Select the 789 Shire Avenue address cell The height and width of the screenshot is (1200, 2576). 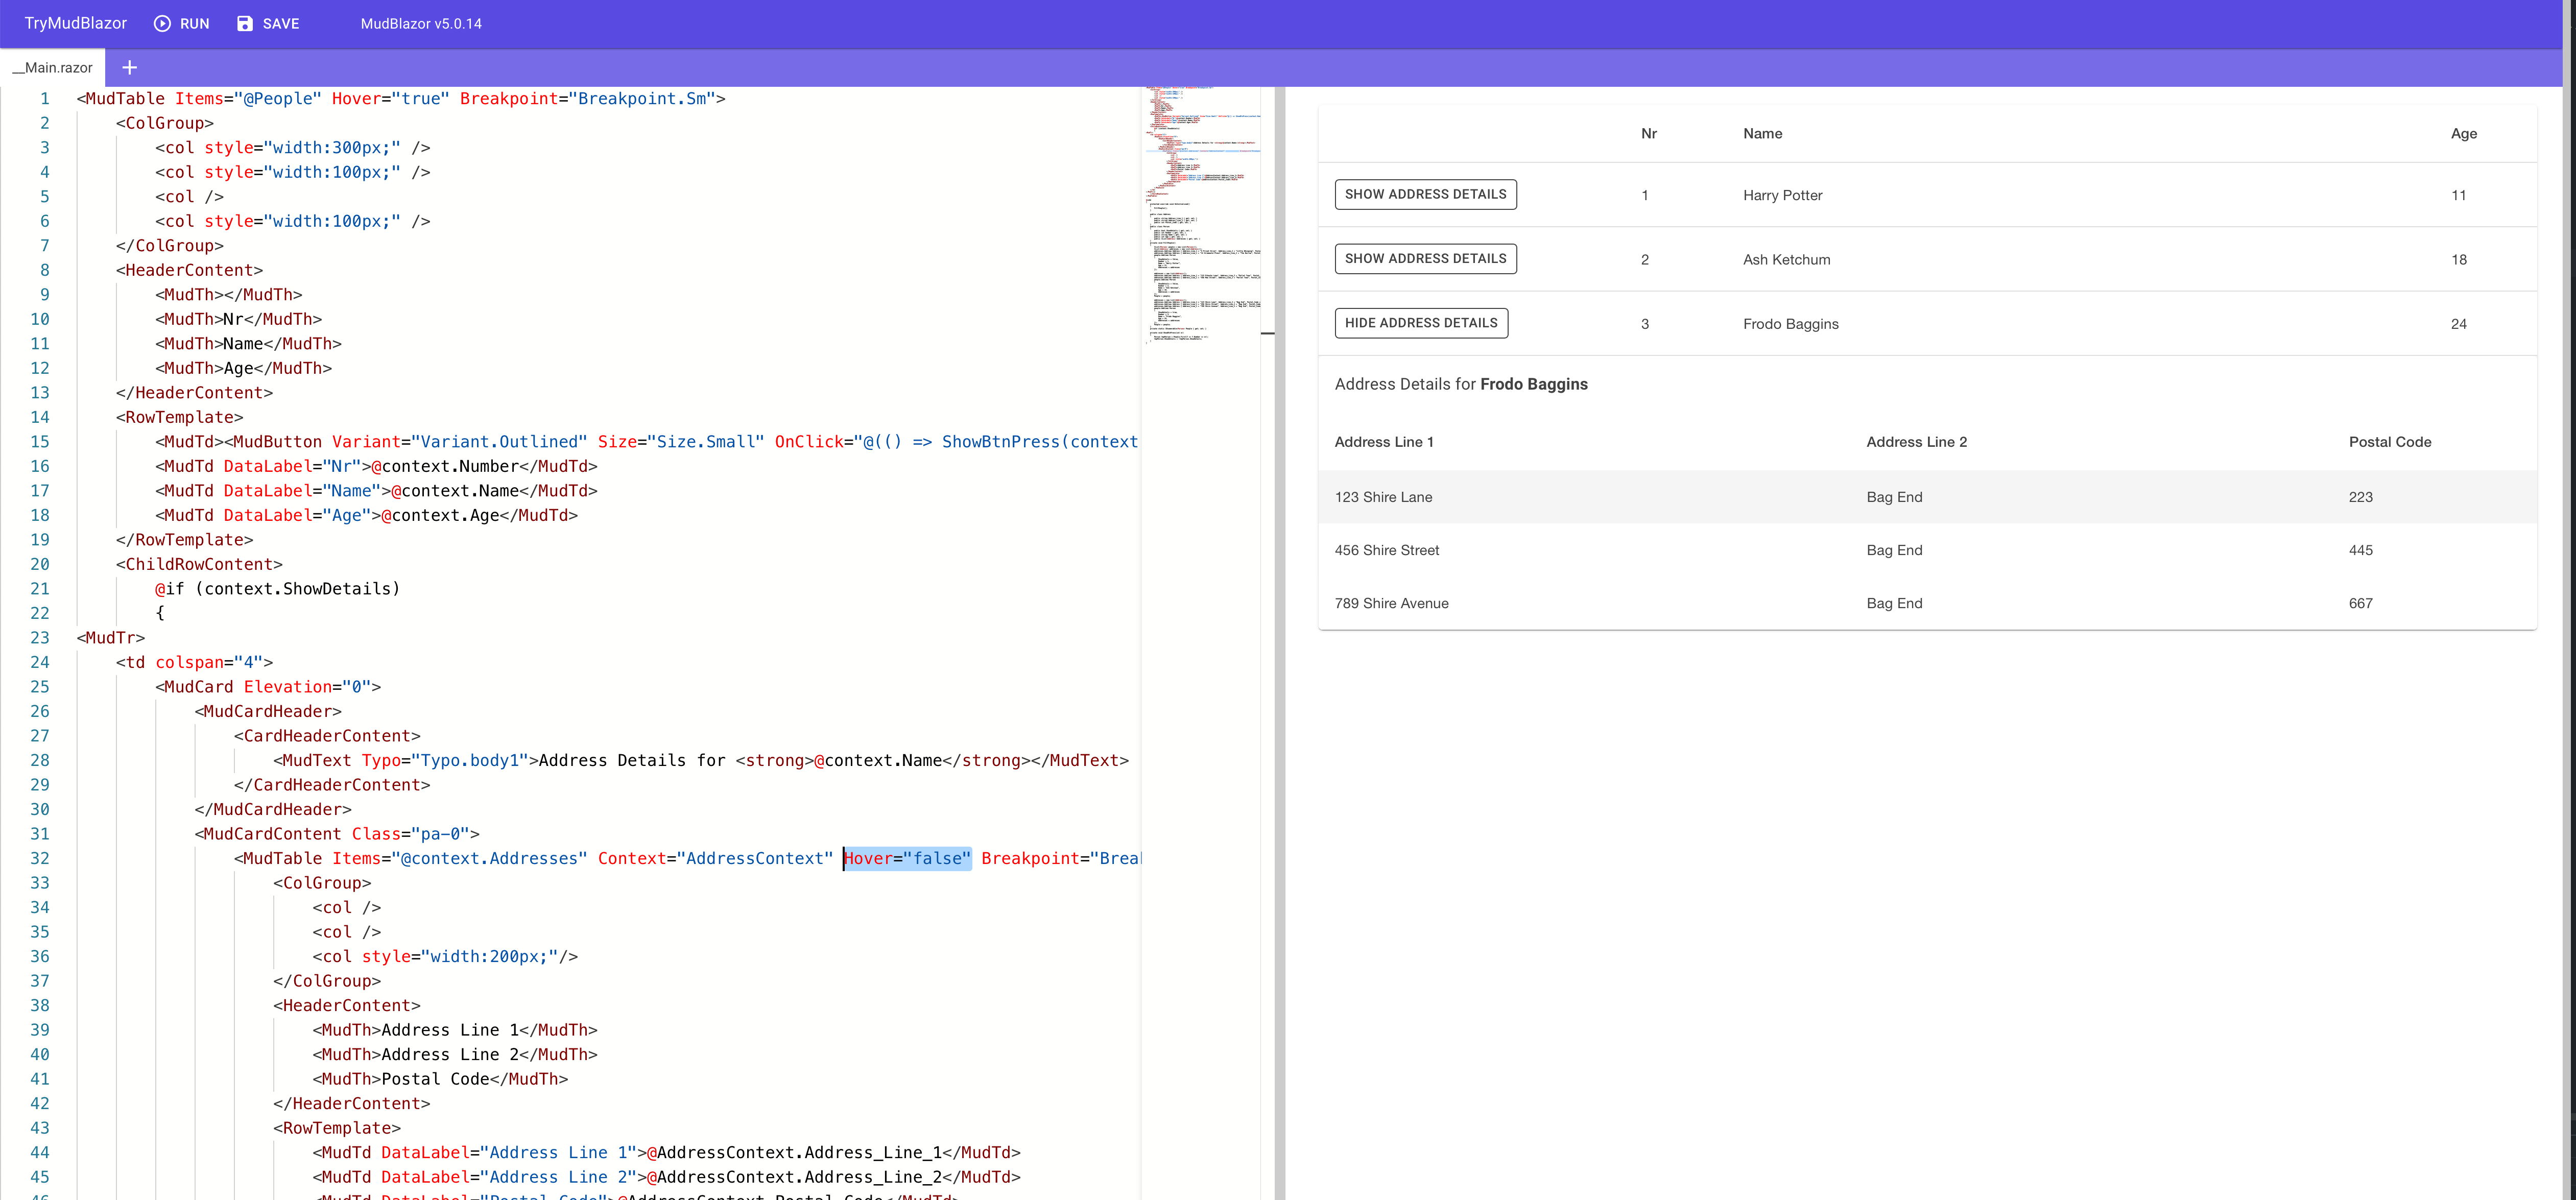1391,603
